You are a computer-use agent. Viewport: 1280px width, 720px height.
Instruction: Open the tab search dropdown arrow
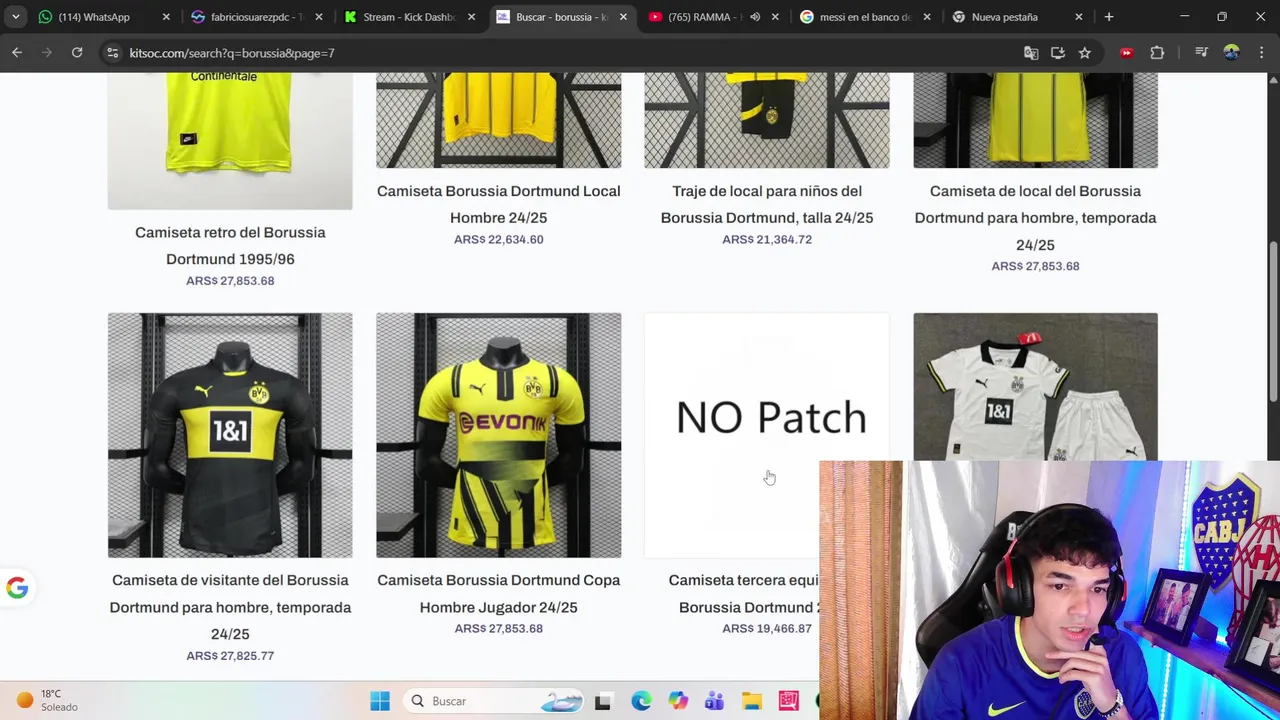(x=15, y=17)
